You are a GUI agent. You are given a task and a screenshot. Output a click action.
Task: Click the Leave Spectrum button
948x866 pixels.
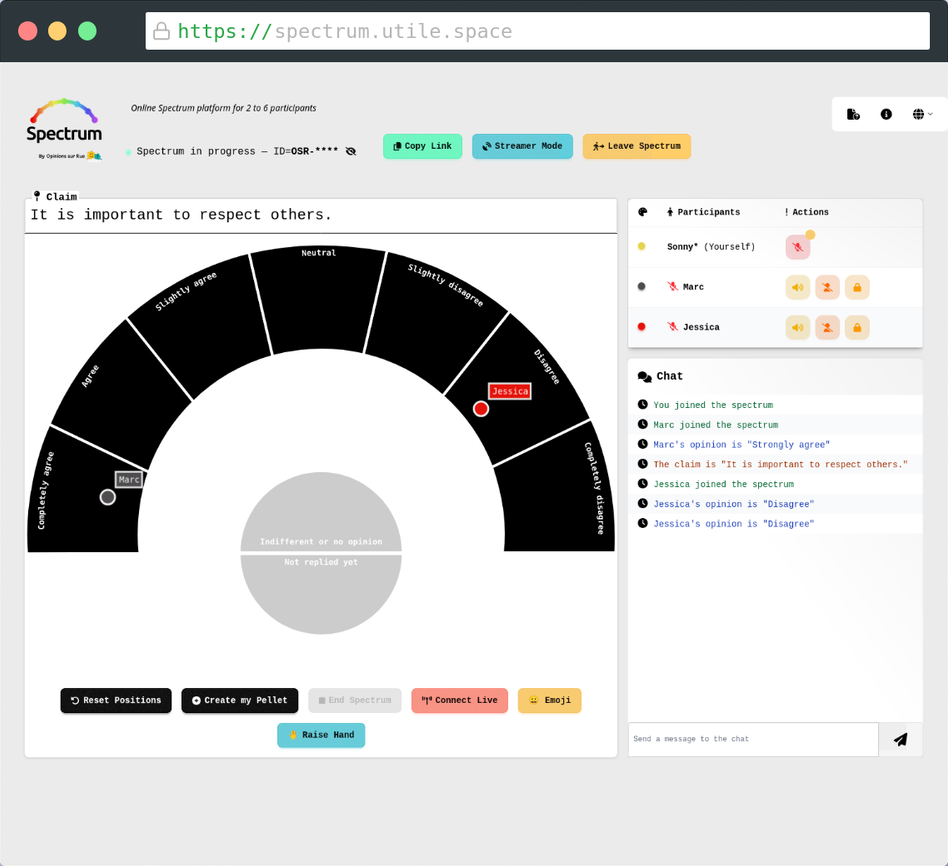(x=637, y=146)
